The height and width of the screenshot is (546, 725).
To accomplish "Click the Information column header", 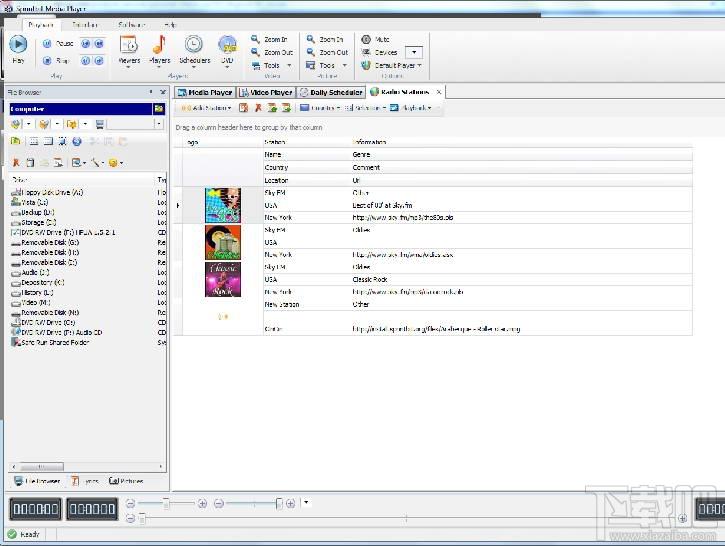I will pos(369,142).
